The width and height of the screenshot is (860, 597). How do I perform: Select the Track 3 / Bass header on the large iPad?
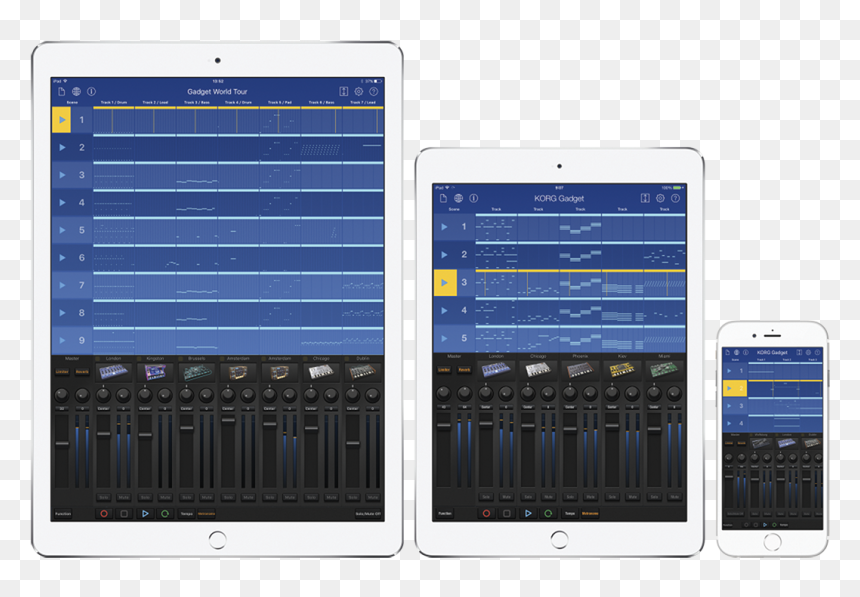(x=197, y=103)
